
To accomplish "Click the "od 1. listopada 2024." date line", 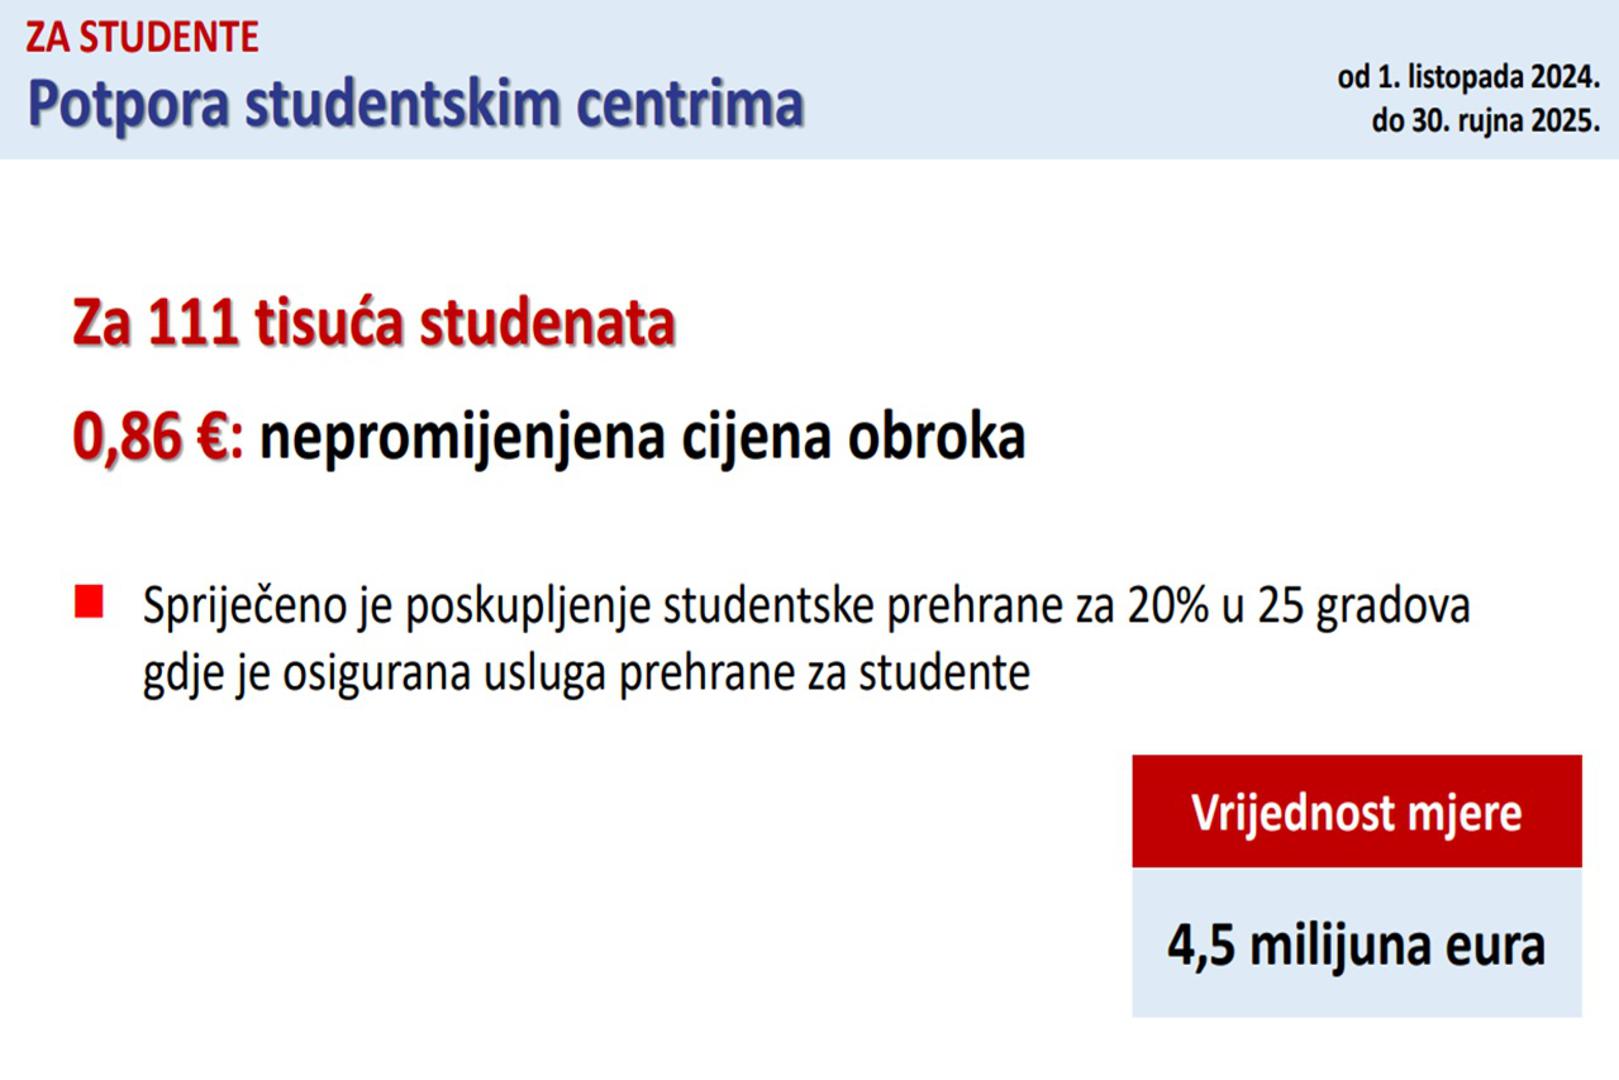I will [1468, 76].
